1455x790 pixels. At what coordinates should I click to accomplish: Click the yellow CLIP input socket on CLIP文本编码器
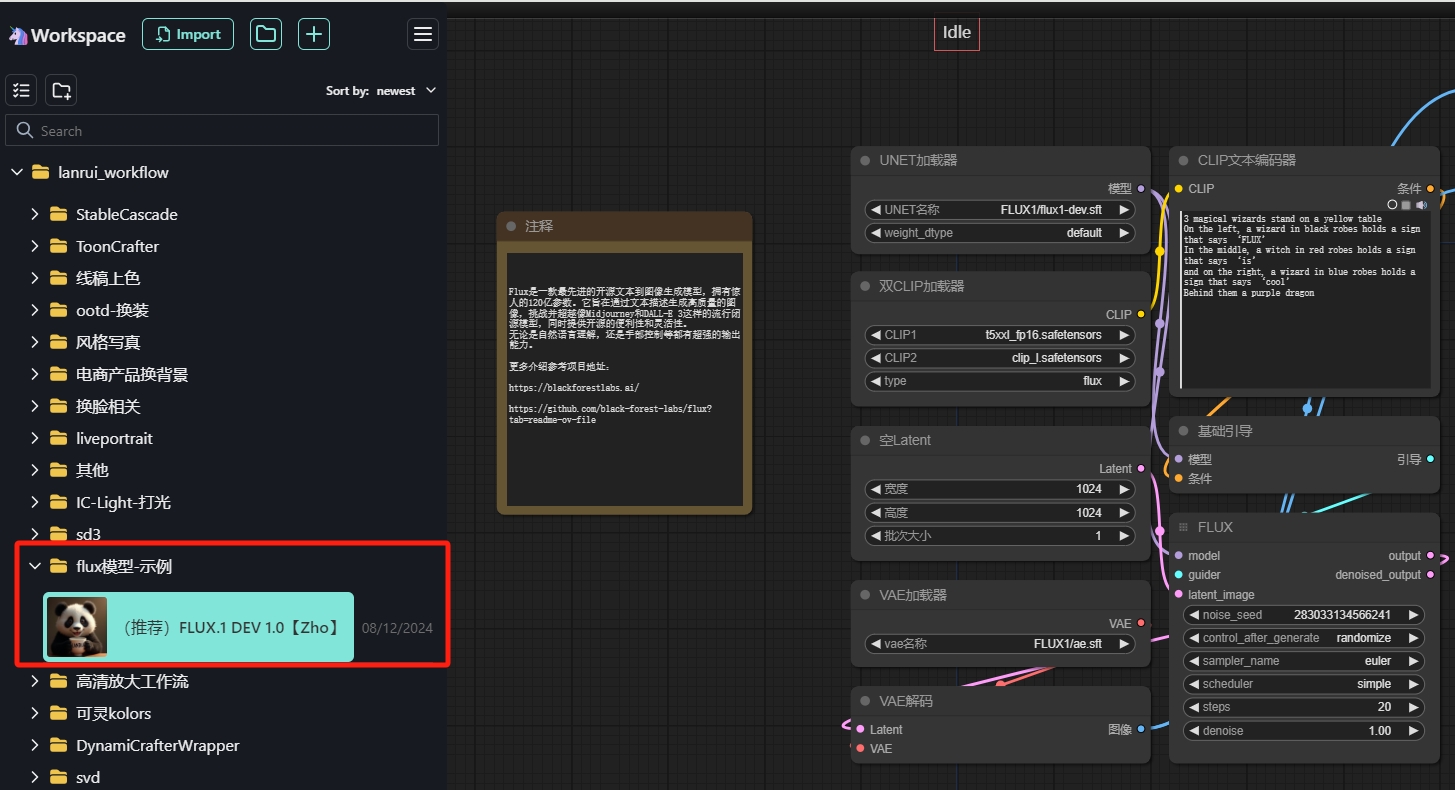(1179, 188)
